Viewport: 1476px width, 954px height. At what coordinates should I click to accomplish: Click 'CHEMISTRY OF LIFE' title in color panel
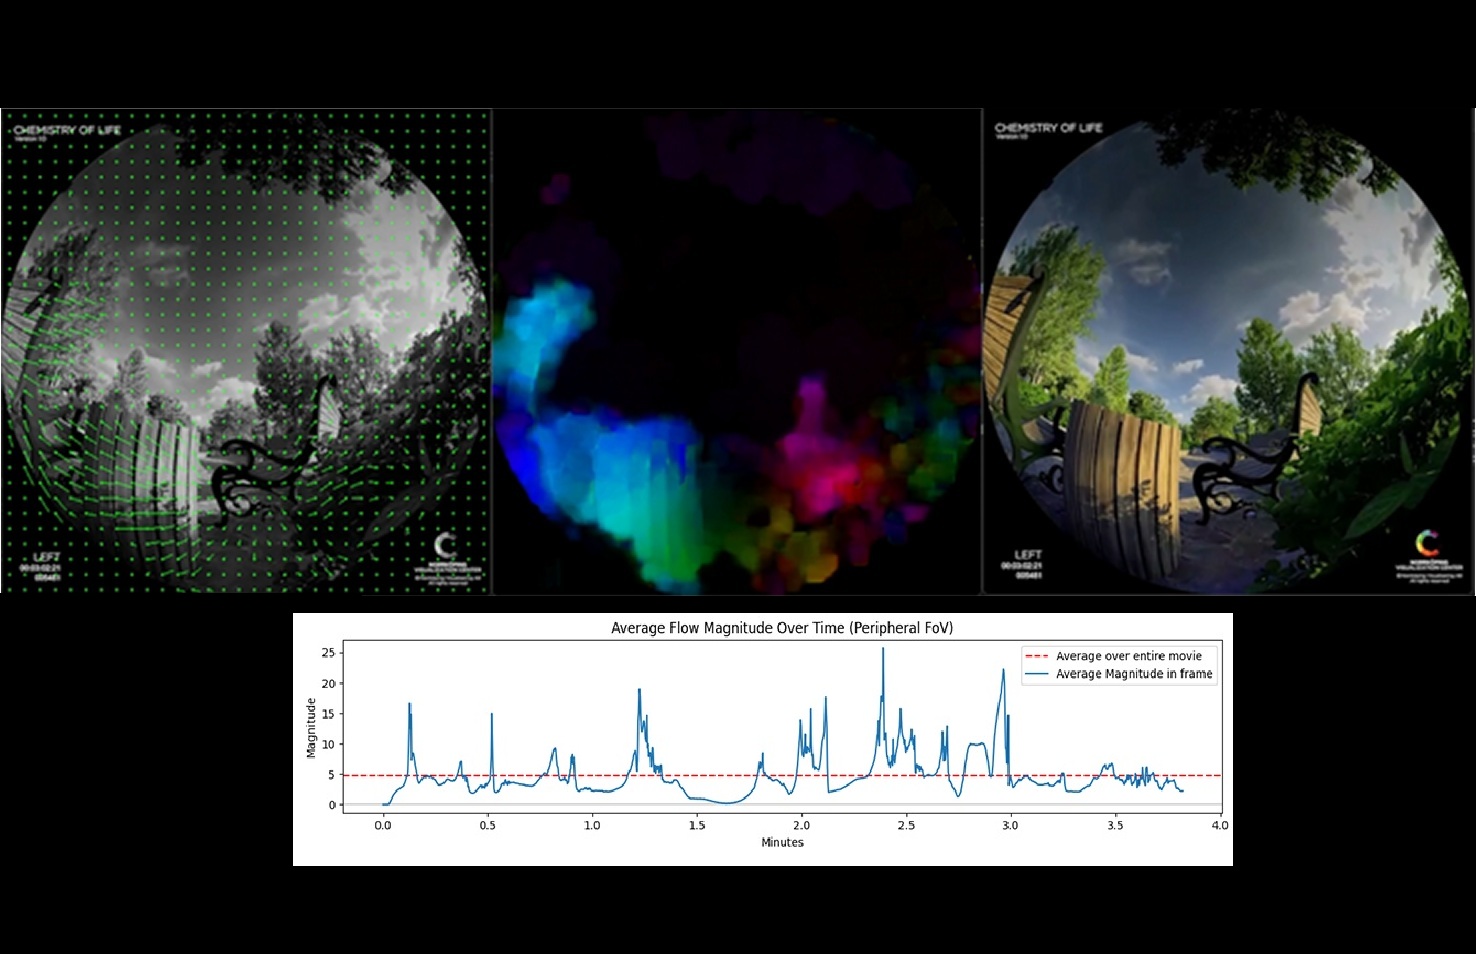coord(1048,128)
